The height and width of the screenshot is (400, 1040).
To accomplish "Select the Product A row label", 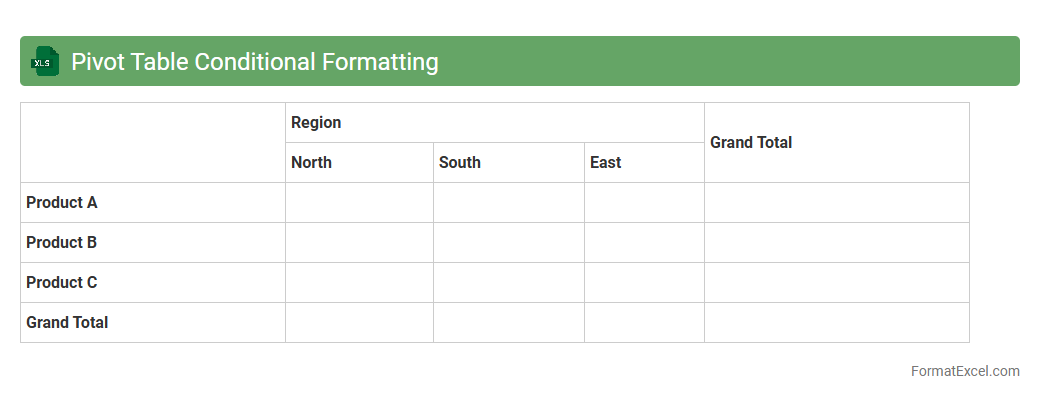I will click(x=152, y=203).
